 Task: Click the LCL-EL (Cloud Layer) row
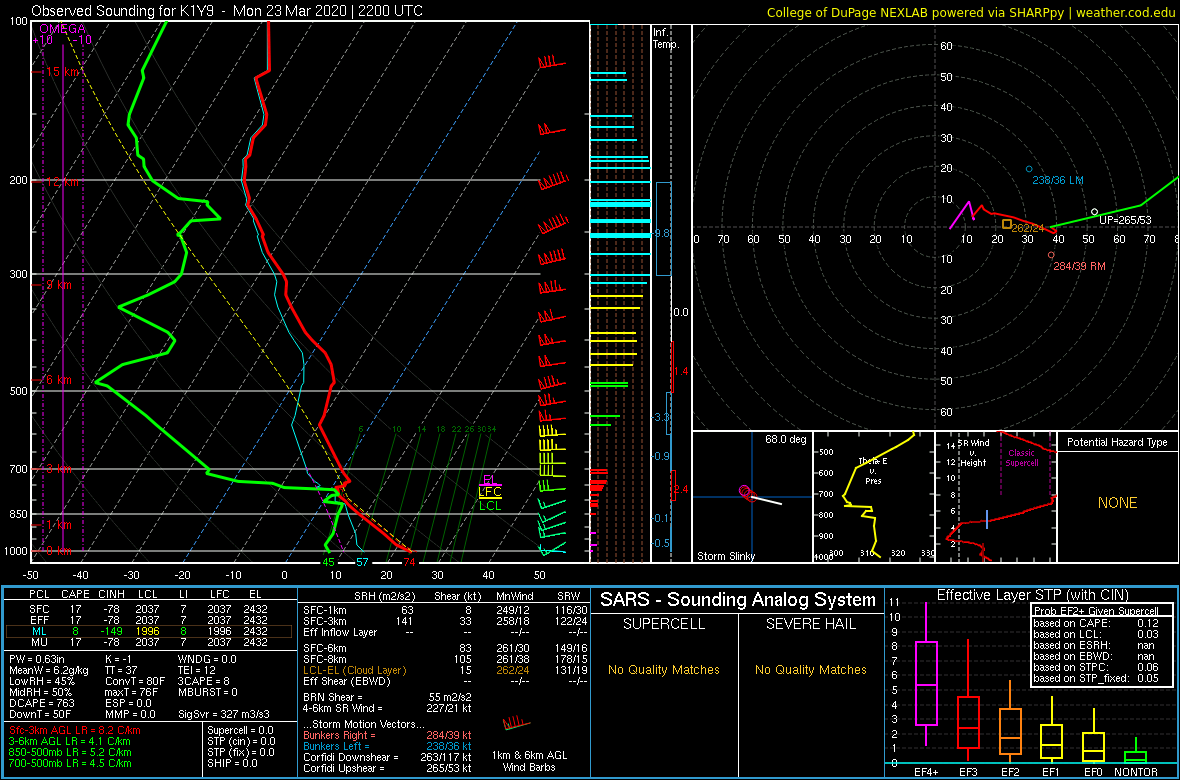(444, 670)
